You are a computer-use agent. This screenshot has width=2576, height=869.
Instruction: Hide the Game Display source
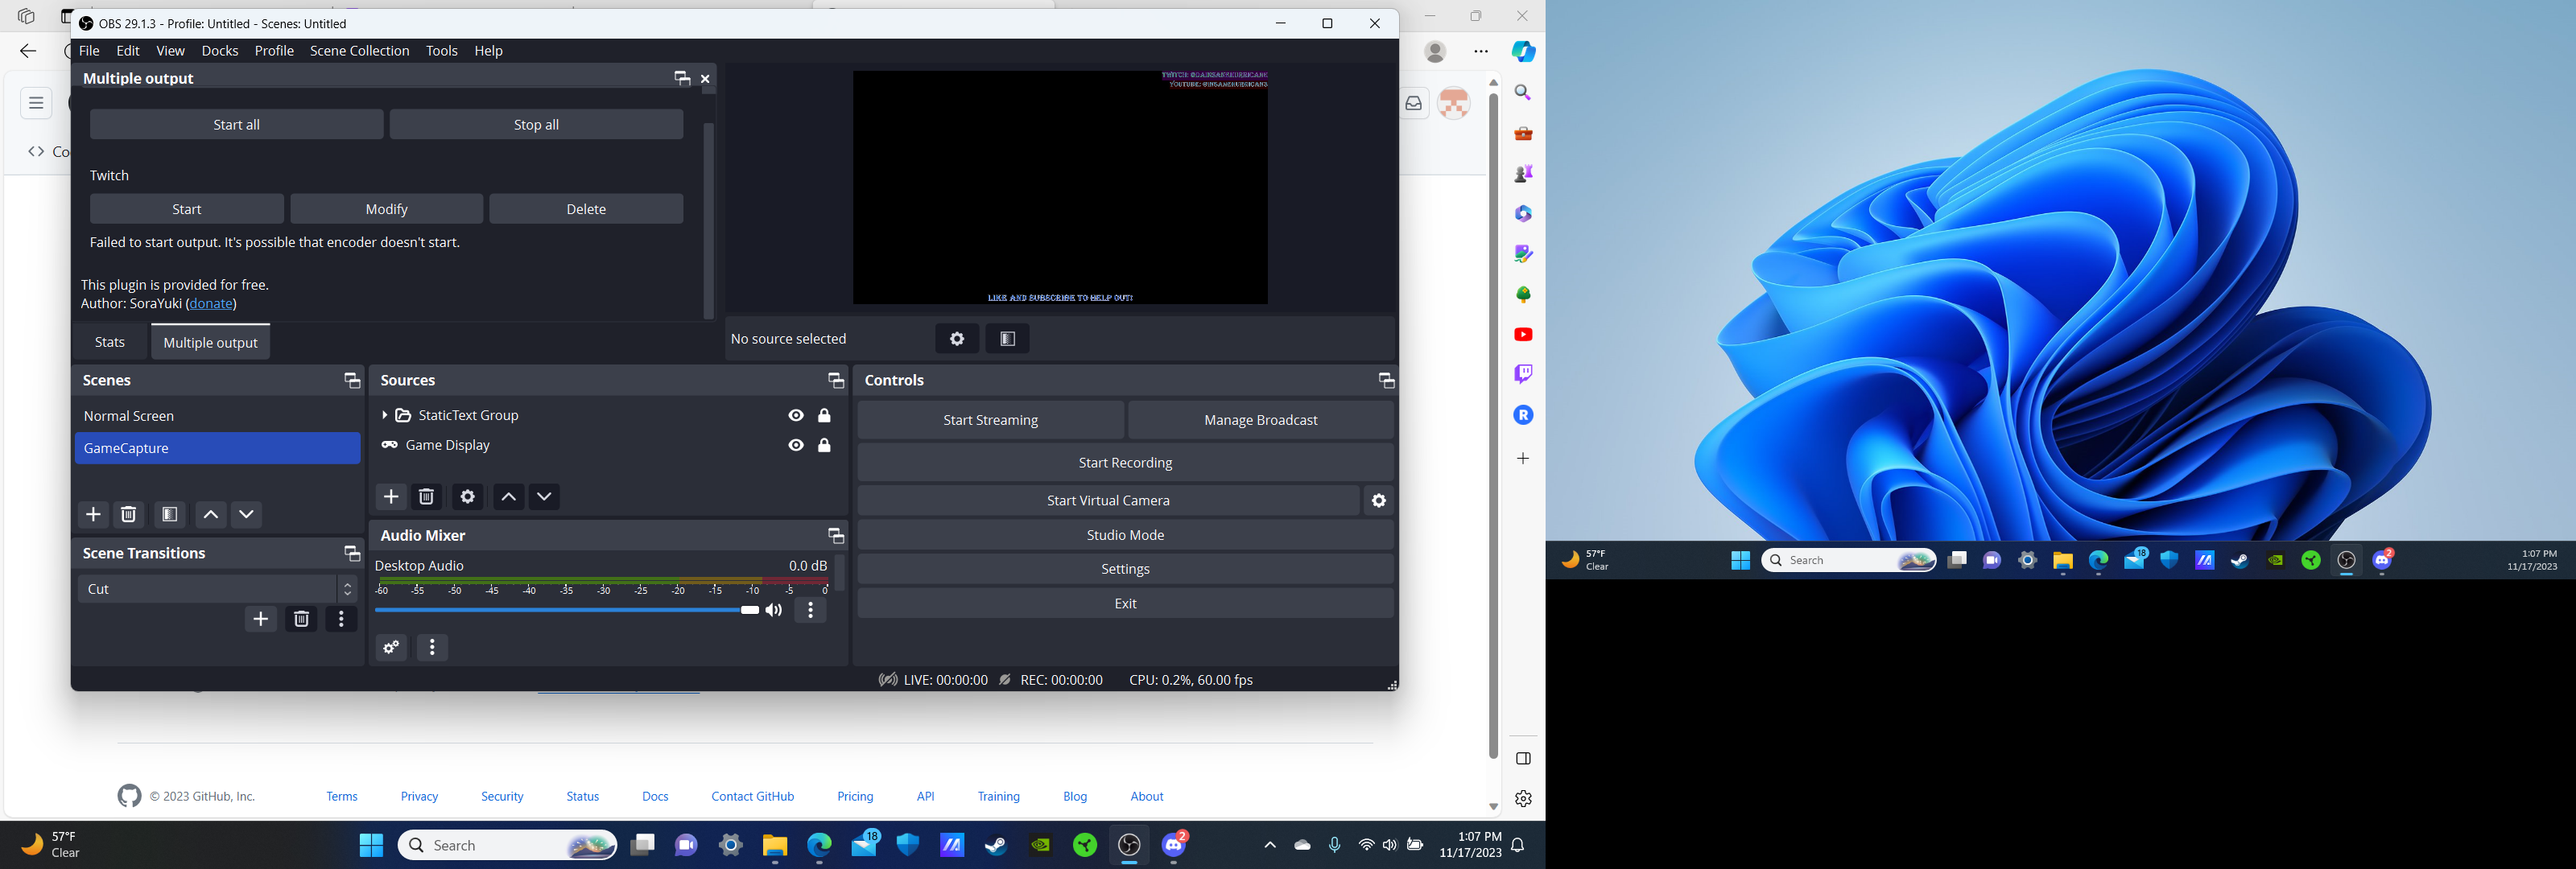point(795,445)
